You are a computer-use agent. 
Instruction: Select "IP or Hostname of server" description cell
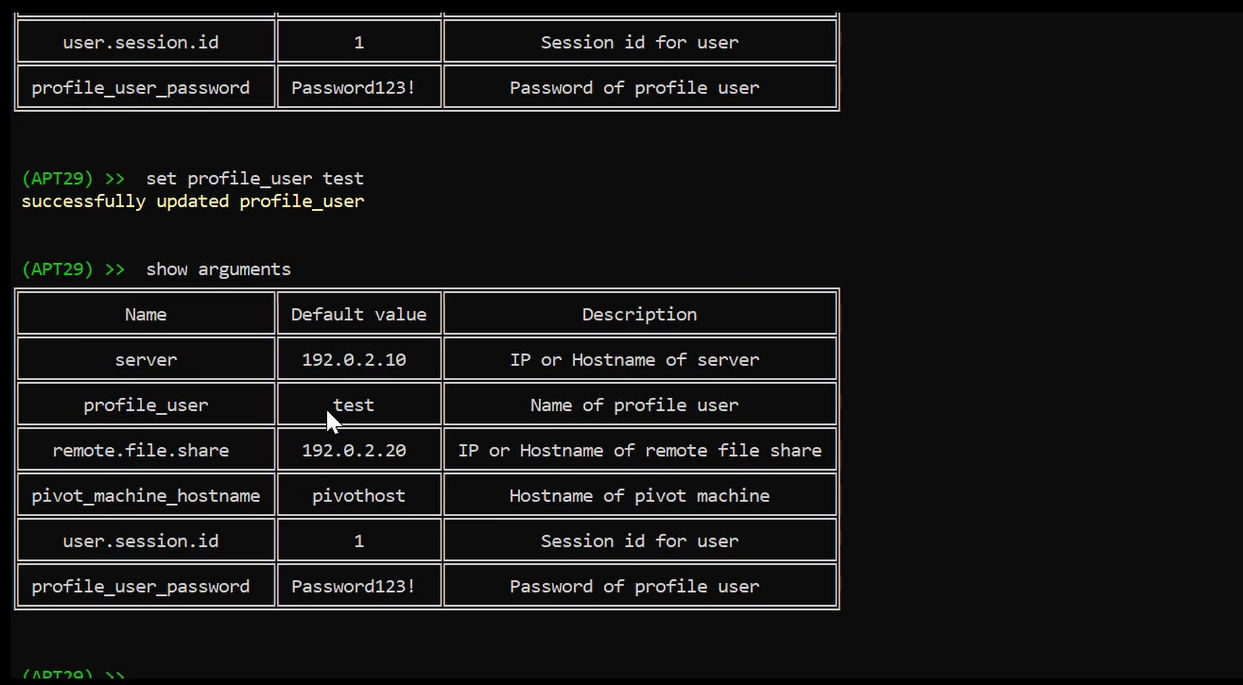640,359
